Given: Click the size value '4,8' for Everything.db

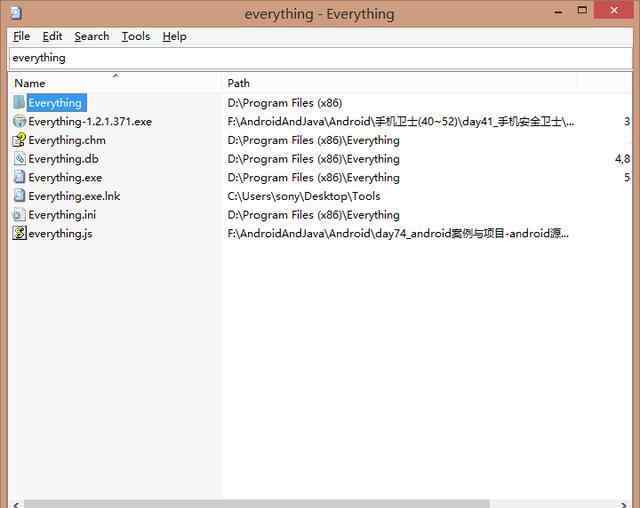Looking at the screenshot, I should [x=622, y=159].
